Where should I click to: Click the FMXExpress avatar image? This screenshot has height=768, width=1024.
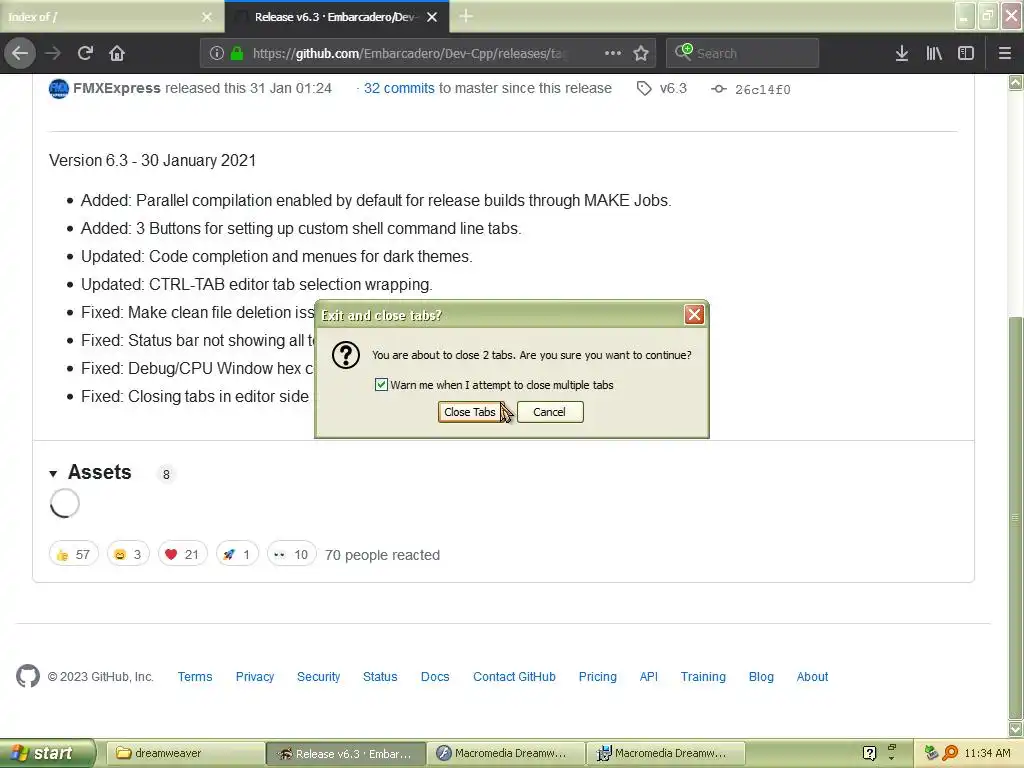coord(59,88)
